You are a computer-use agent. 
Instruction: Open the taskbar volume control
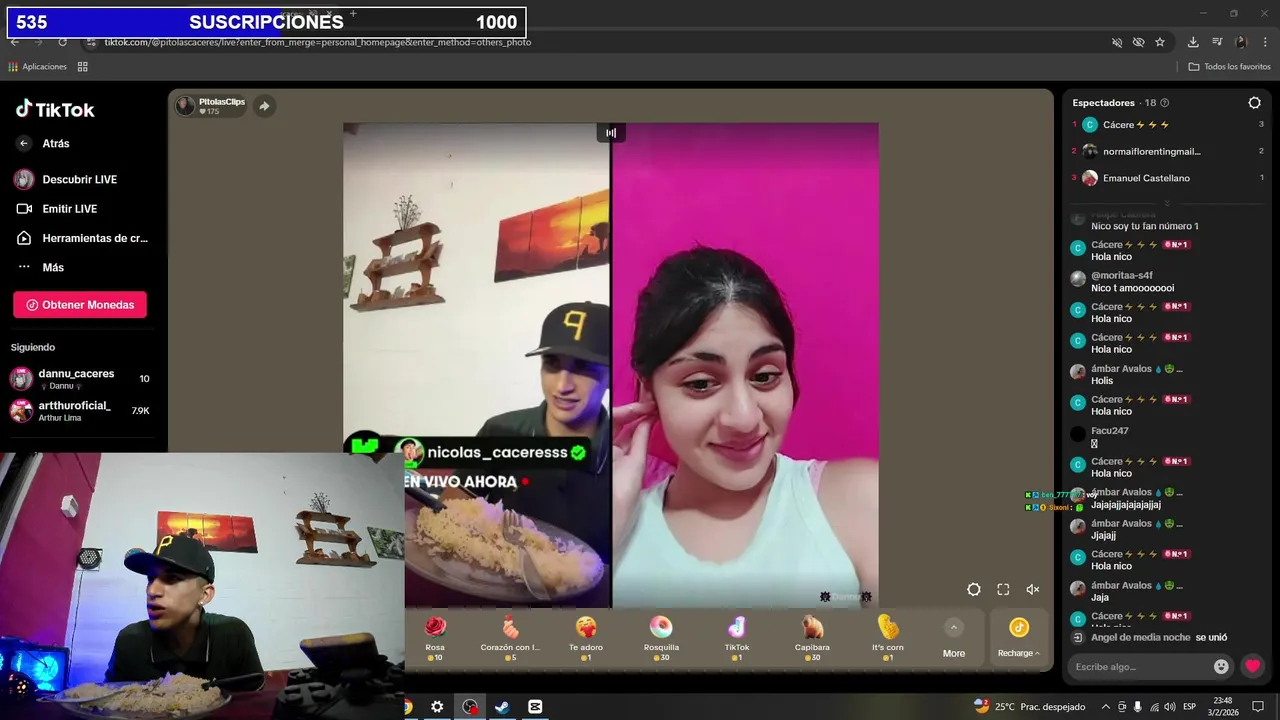coord(1170,707)
